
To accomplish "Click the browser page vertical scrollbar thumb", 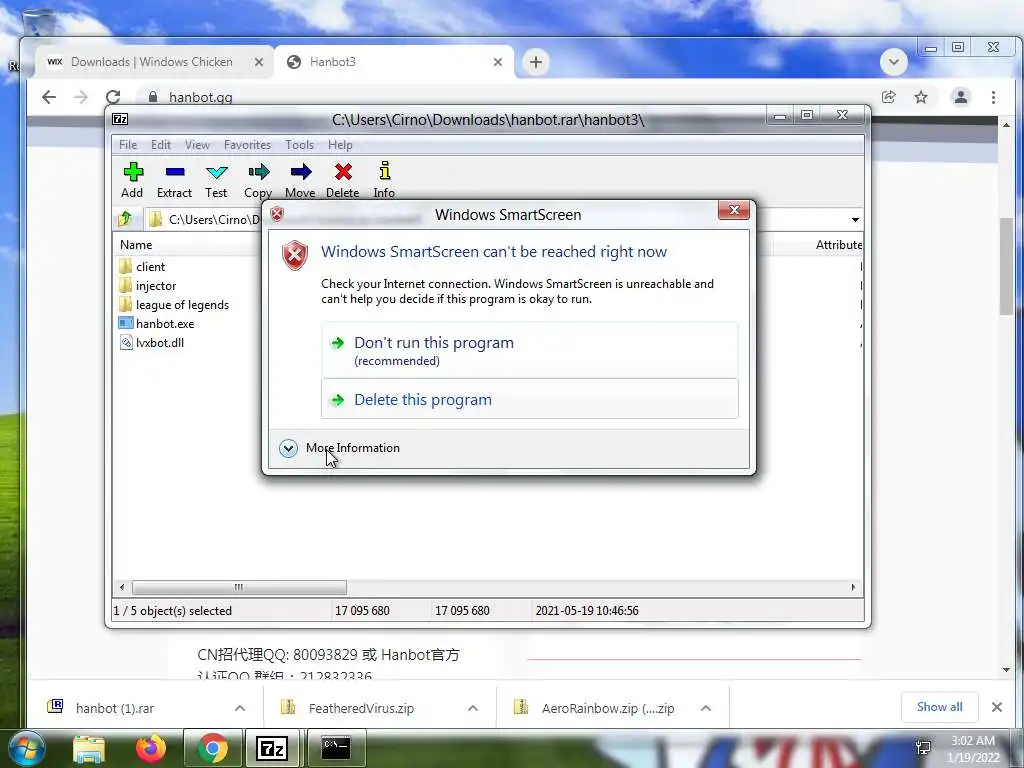I will click(1006, 266).
